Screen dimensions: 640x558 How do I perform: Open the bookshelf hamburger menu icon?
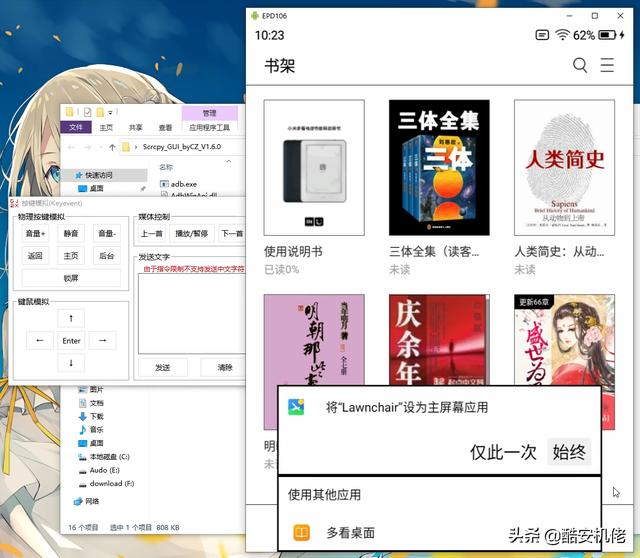click(x=607, y=65)
